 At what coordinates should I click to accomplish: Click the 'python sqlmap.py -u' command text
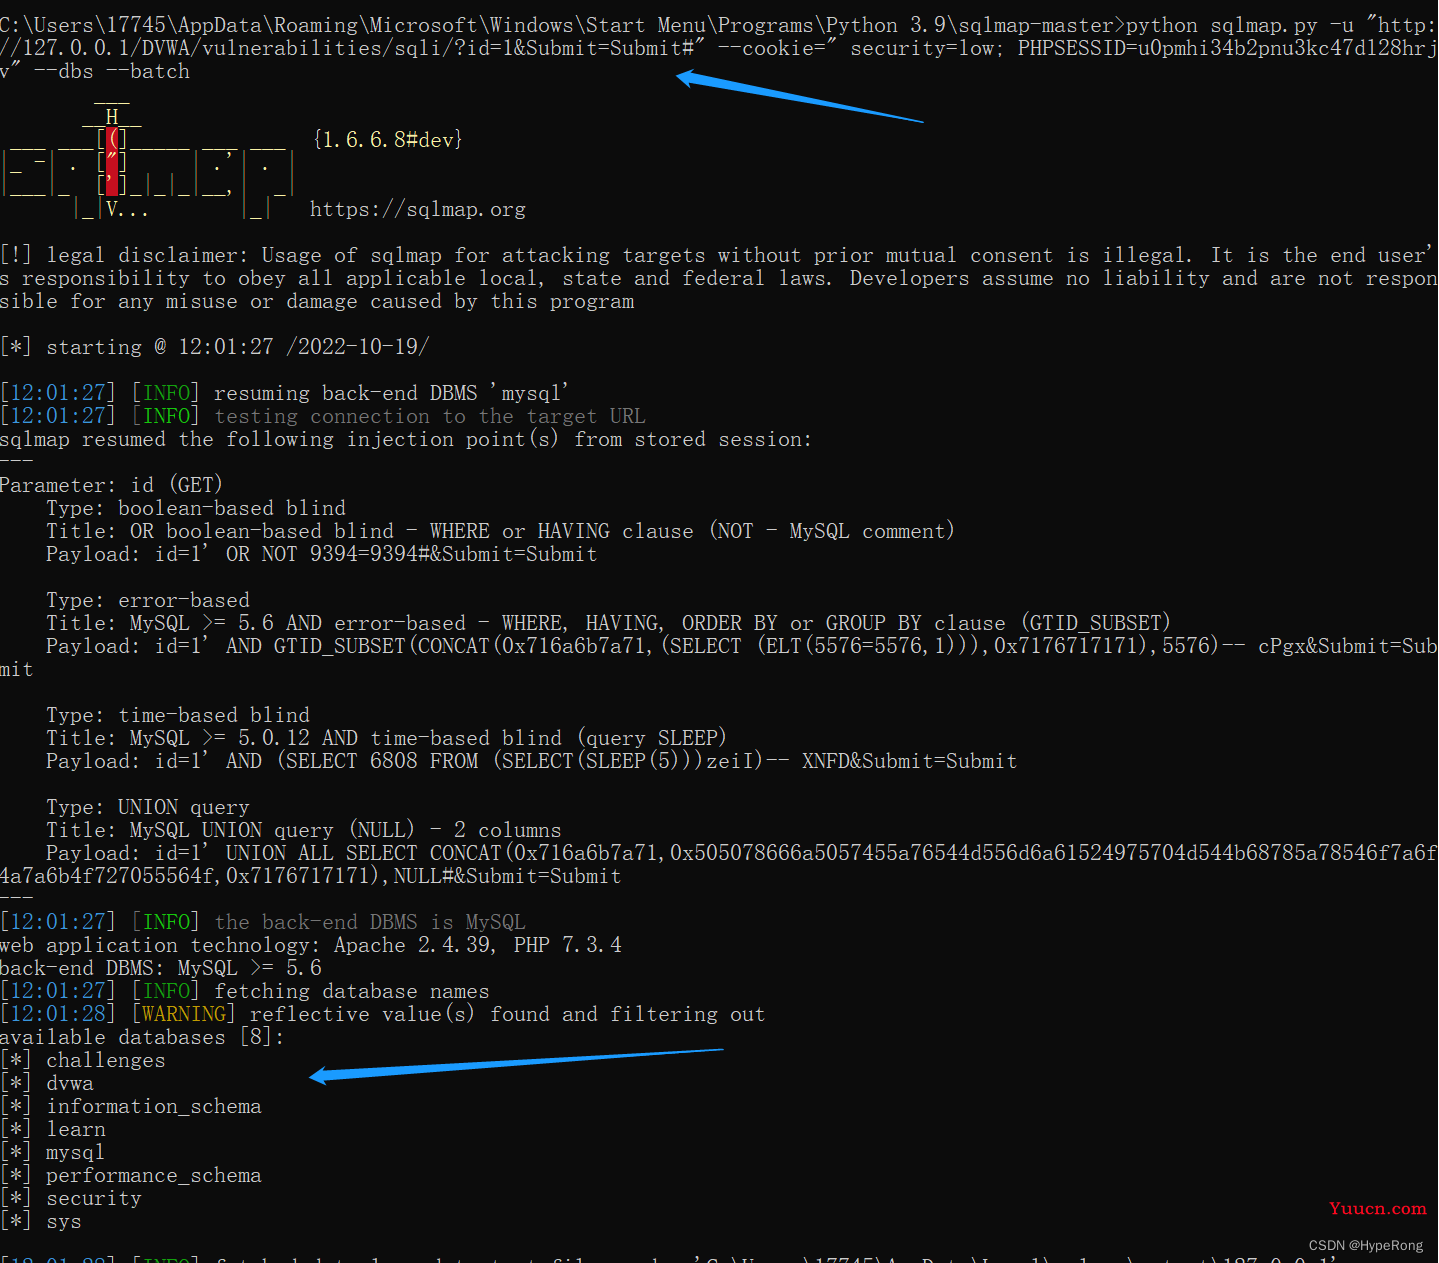coord(1240,25)
